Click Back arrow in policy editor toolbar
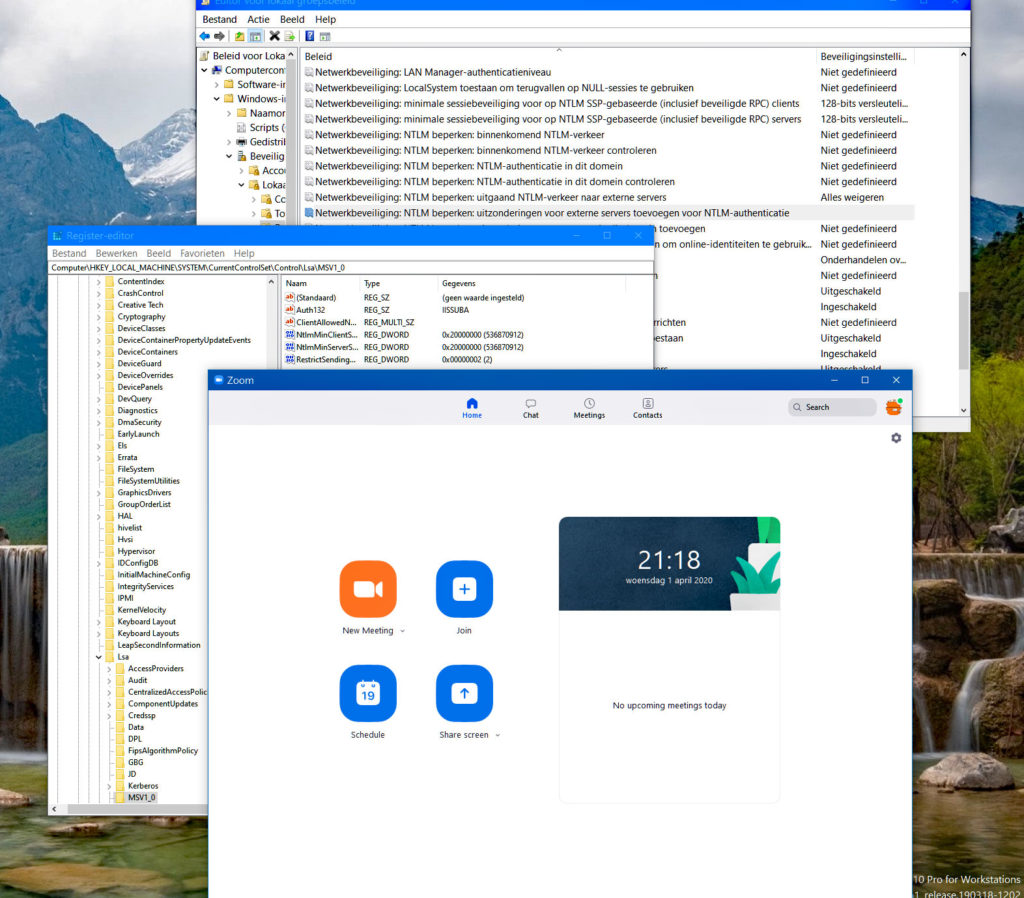Screen dimensions: 1024x898 pos(204,36)
